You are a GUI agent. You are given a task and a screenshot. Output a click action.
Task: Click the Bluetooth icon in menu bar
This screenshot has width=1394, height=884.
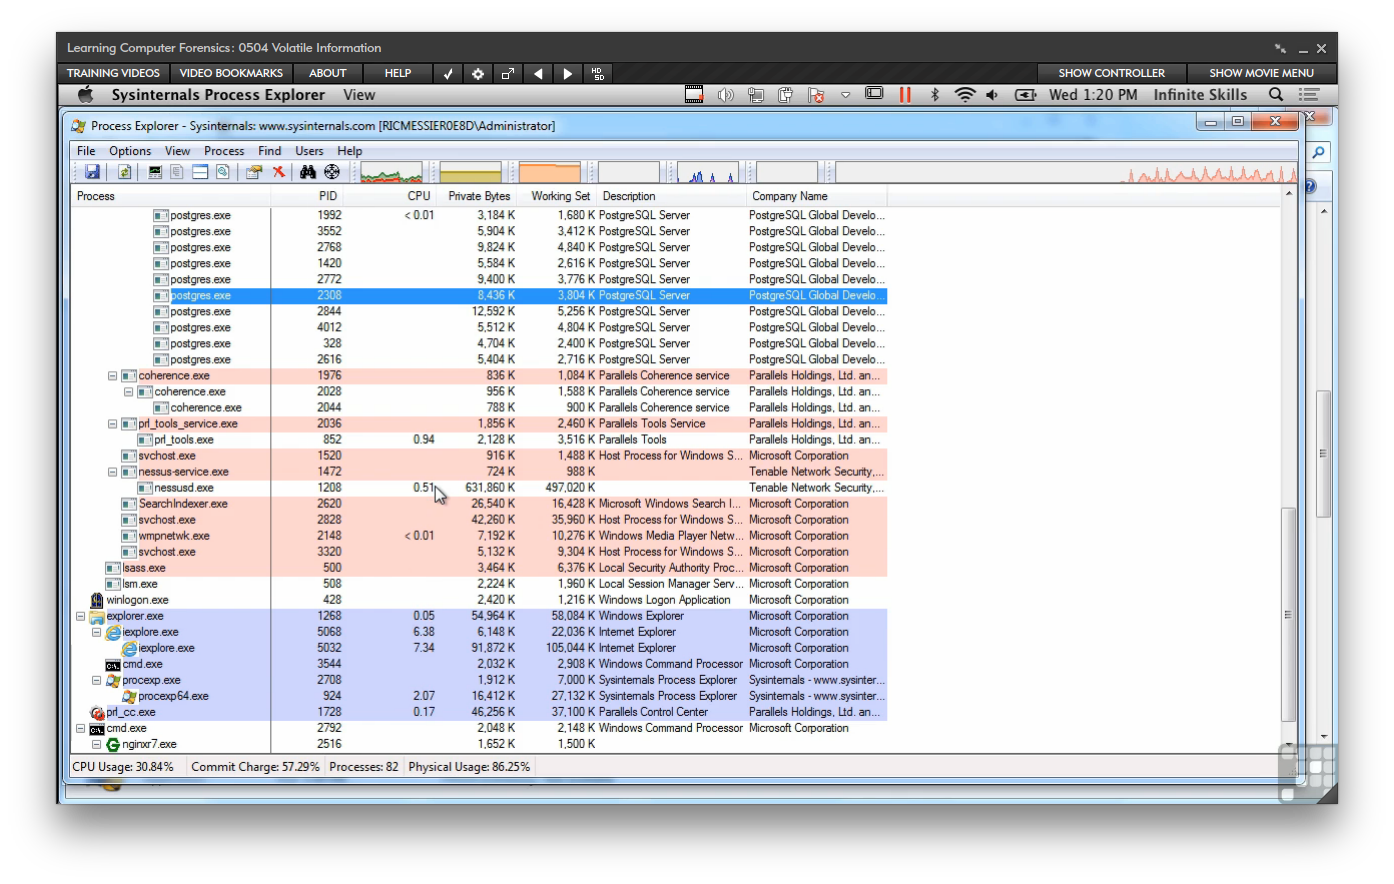[935, 94]
